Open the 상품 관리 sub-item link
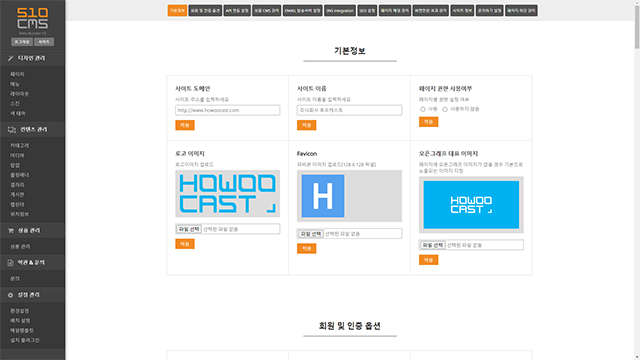The width and height of the screenshot is (640, 360). (20, 247)
